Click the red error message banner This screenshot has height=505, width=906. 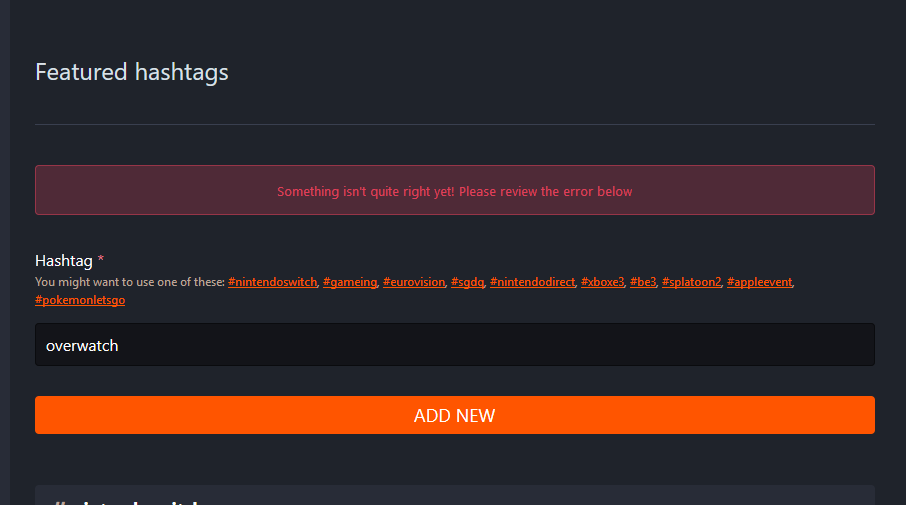click(455, 190)
